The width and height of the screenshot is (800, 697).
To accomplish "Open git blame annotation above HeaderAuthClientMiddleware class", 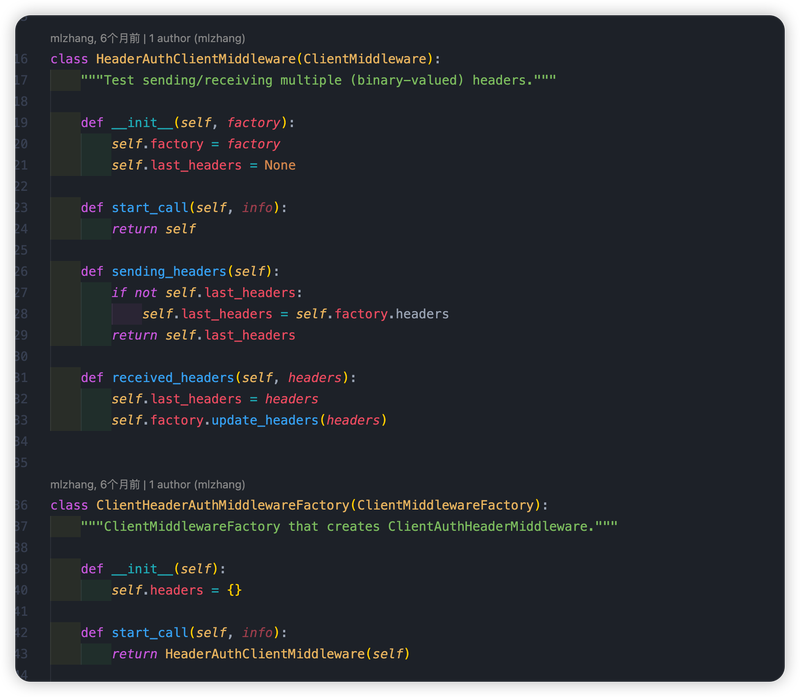I will pyautogui.click(x=147, y=38).
